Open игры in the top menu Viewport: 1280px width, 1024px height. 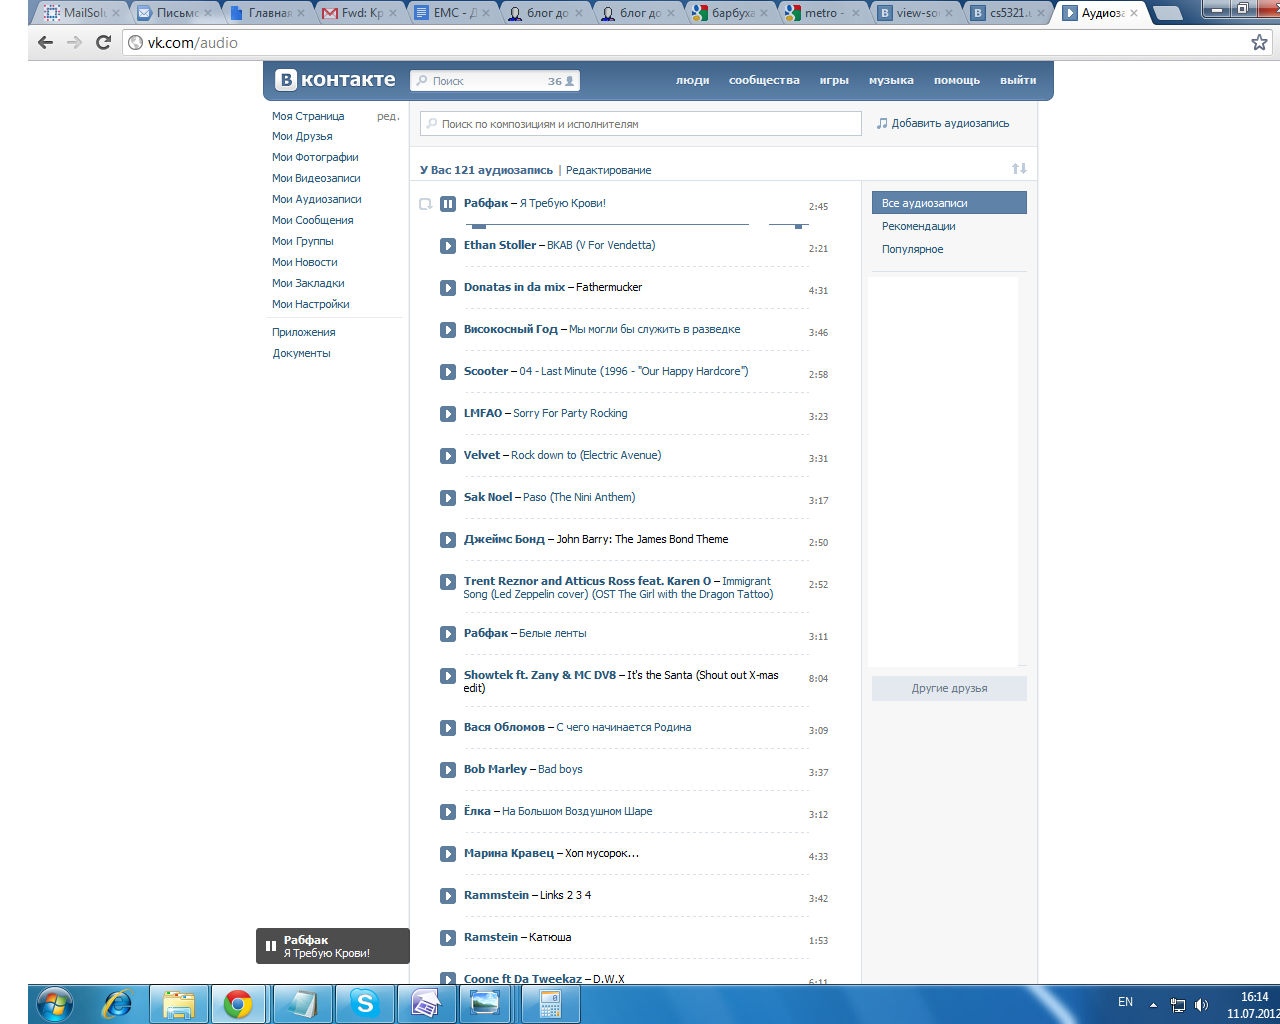click(834, 80)
